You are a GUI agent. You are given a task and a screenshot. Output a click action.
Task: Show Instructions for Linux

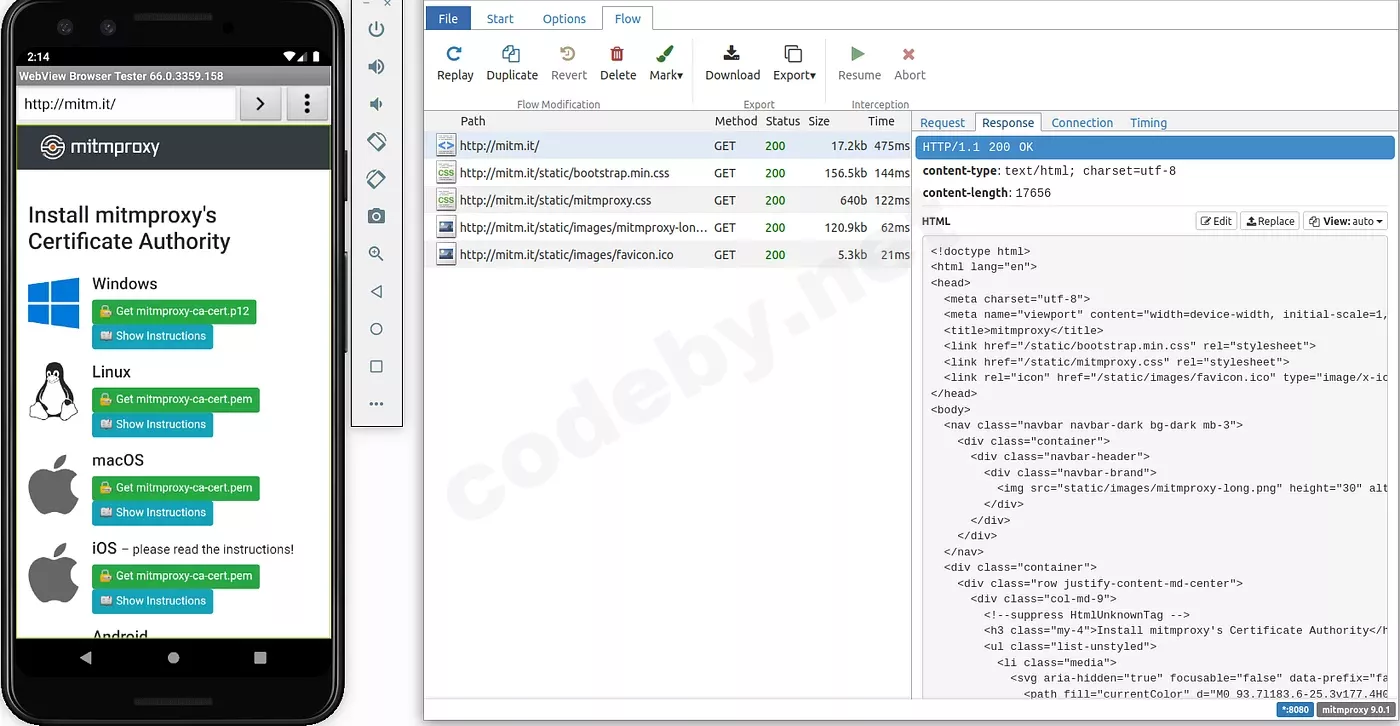click(152, 424)
